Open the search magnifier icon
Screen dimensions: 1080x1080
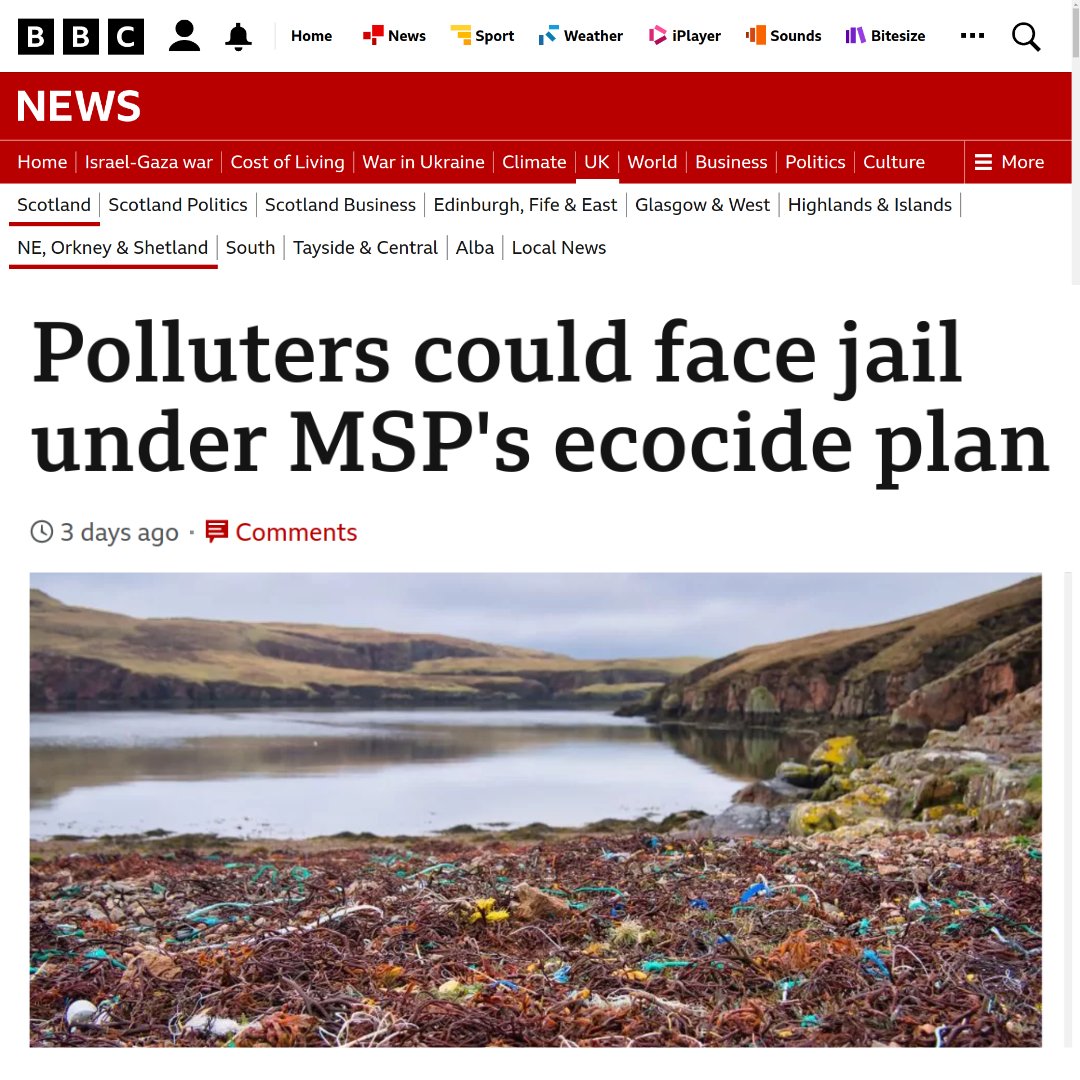tap(1026, 36)
